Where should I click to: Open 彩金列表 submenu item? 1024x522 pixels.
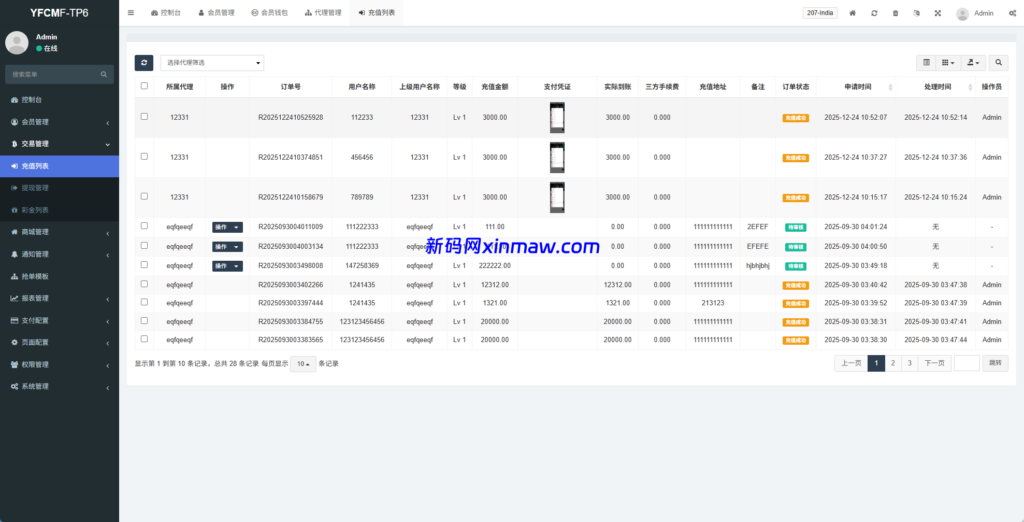(x=59, y=210)
